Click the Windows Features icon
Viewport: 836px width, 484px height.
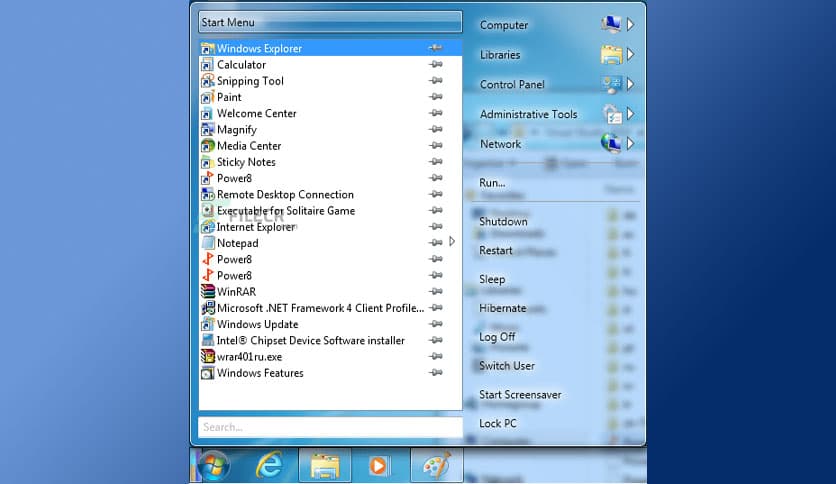(207, 373)
